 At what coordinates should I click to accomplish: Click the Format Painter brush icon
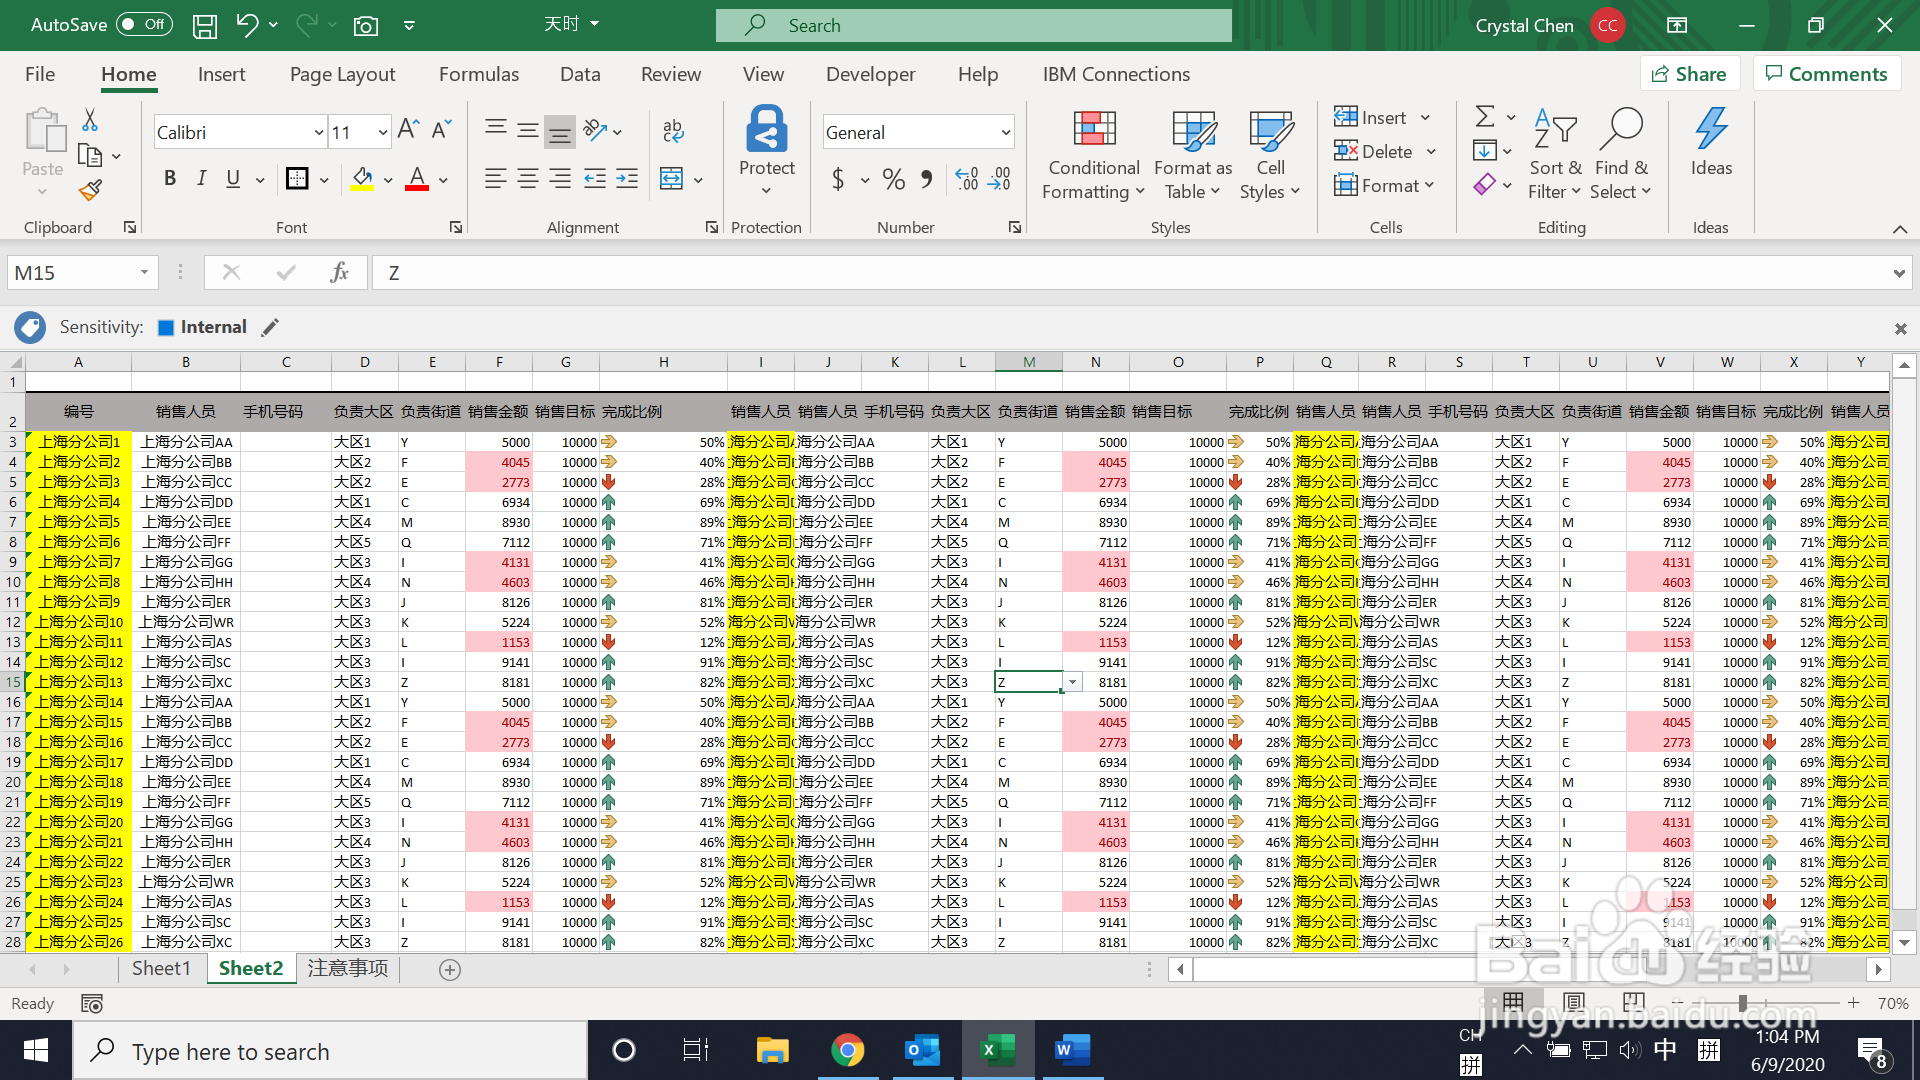(90, 190)
